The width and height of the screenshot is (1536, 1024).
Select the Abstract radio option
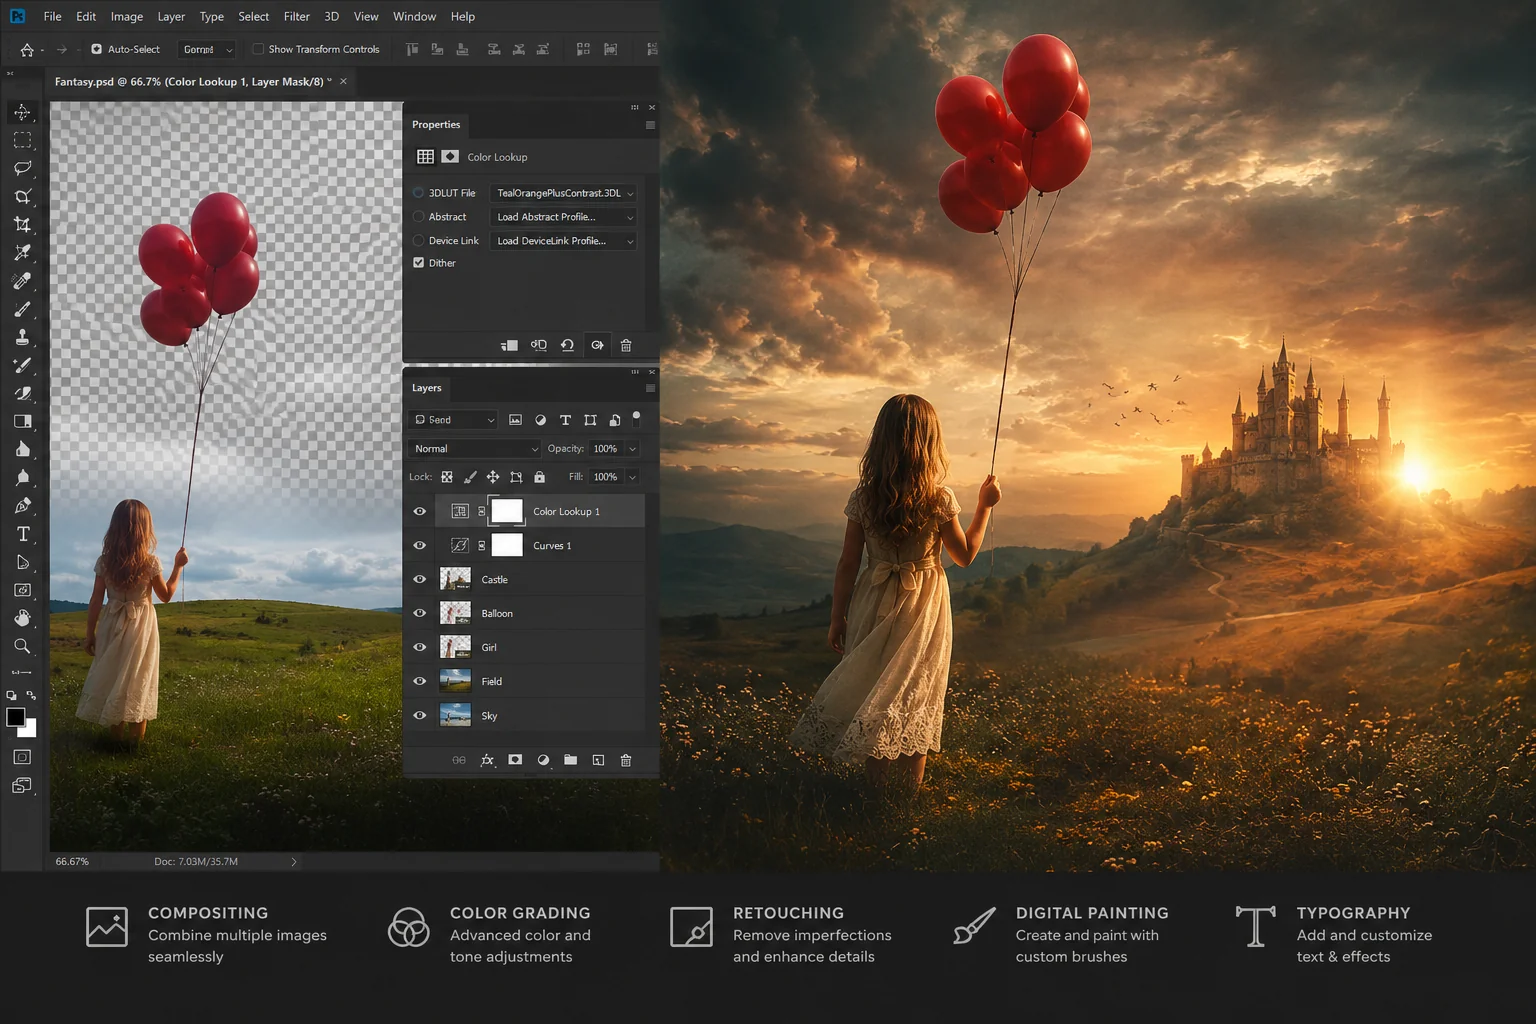[x=419, y=217]
